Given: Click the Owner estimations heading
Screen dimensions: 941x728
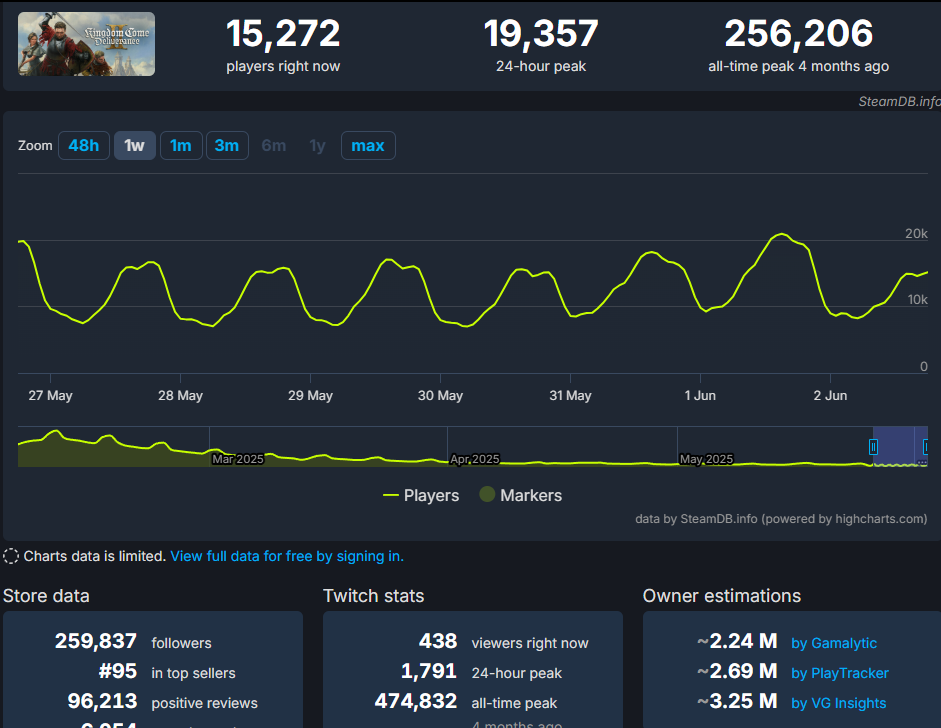Looking at the screenshot, I should pos(722,596).
